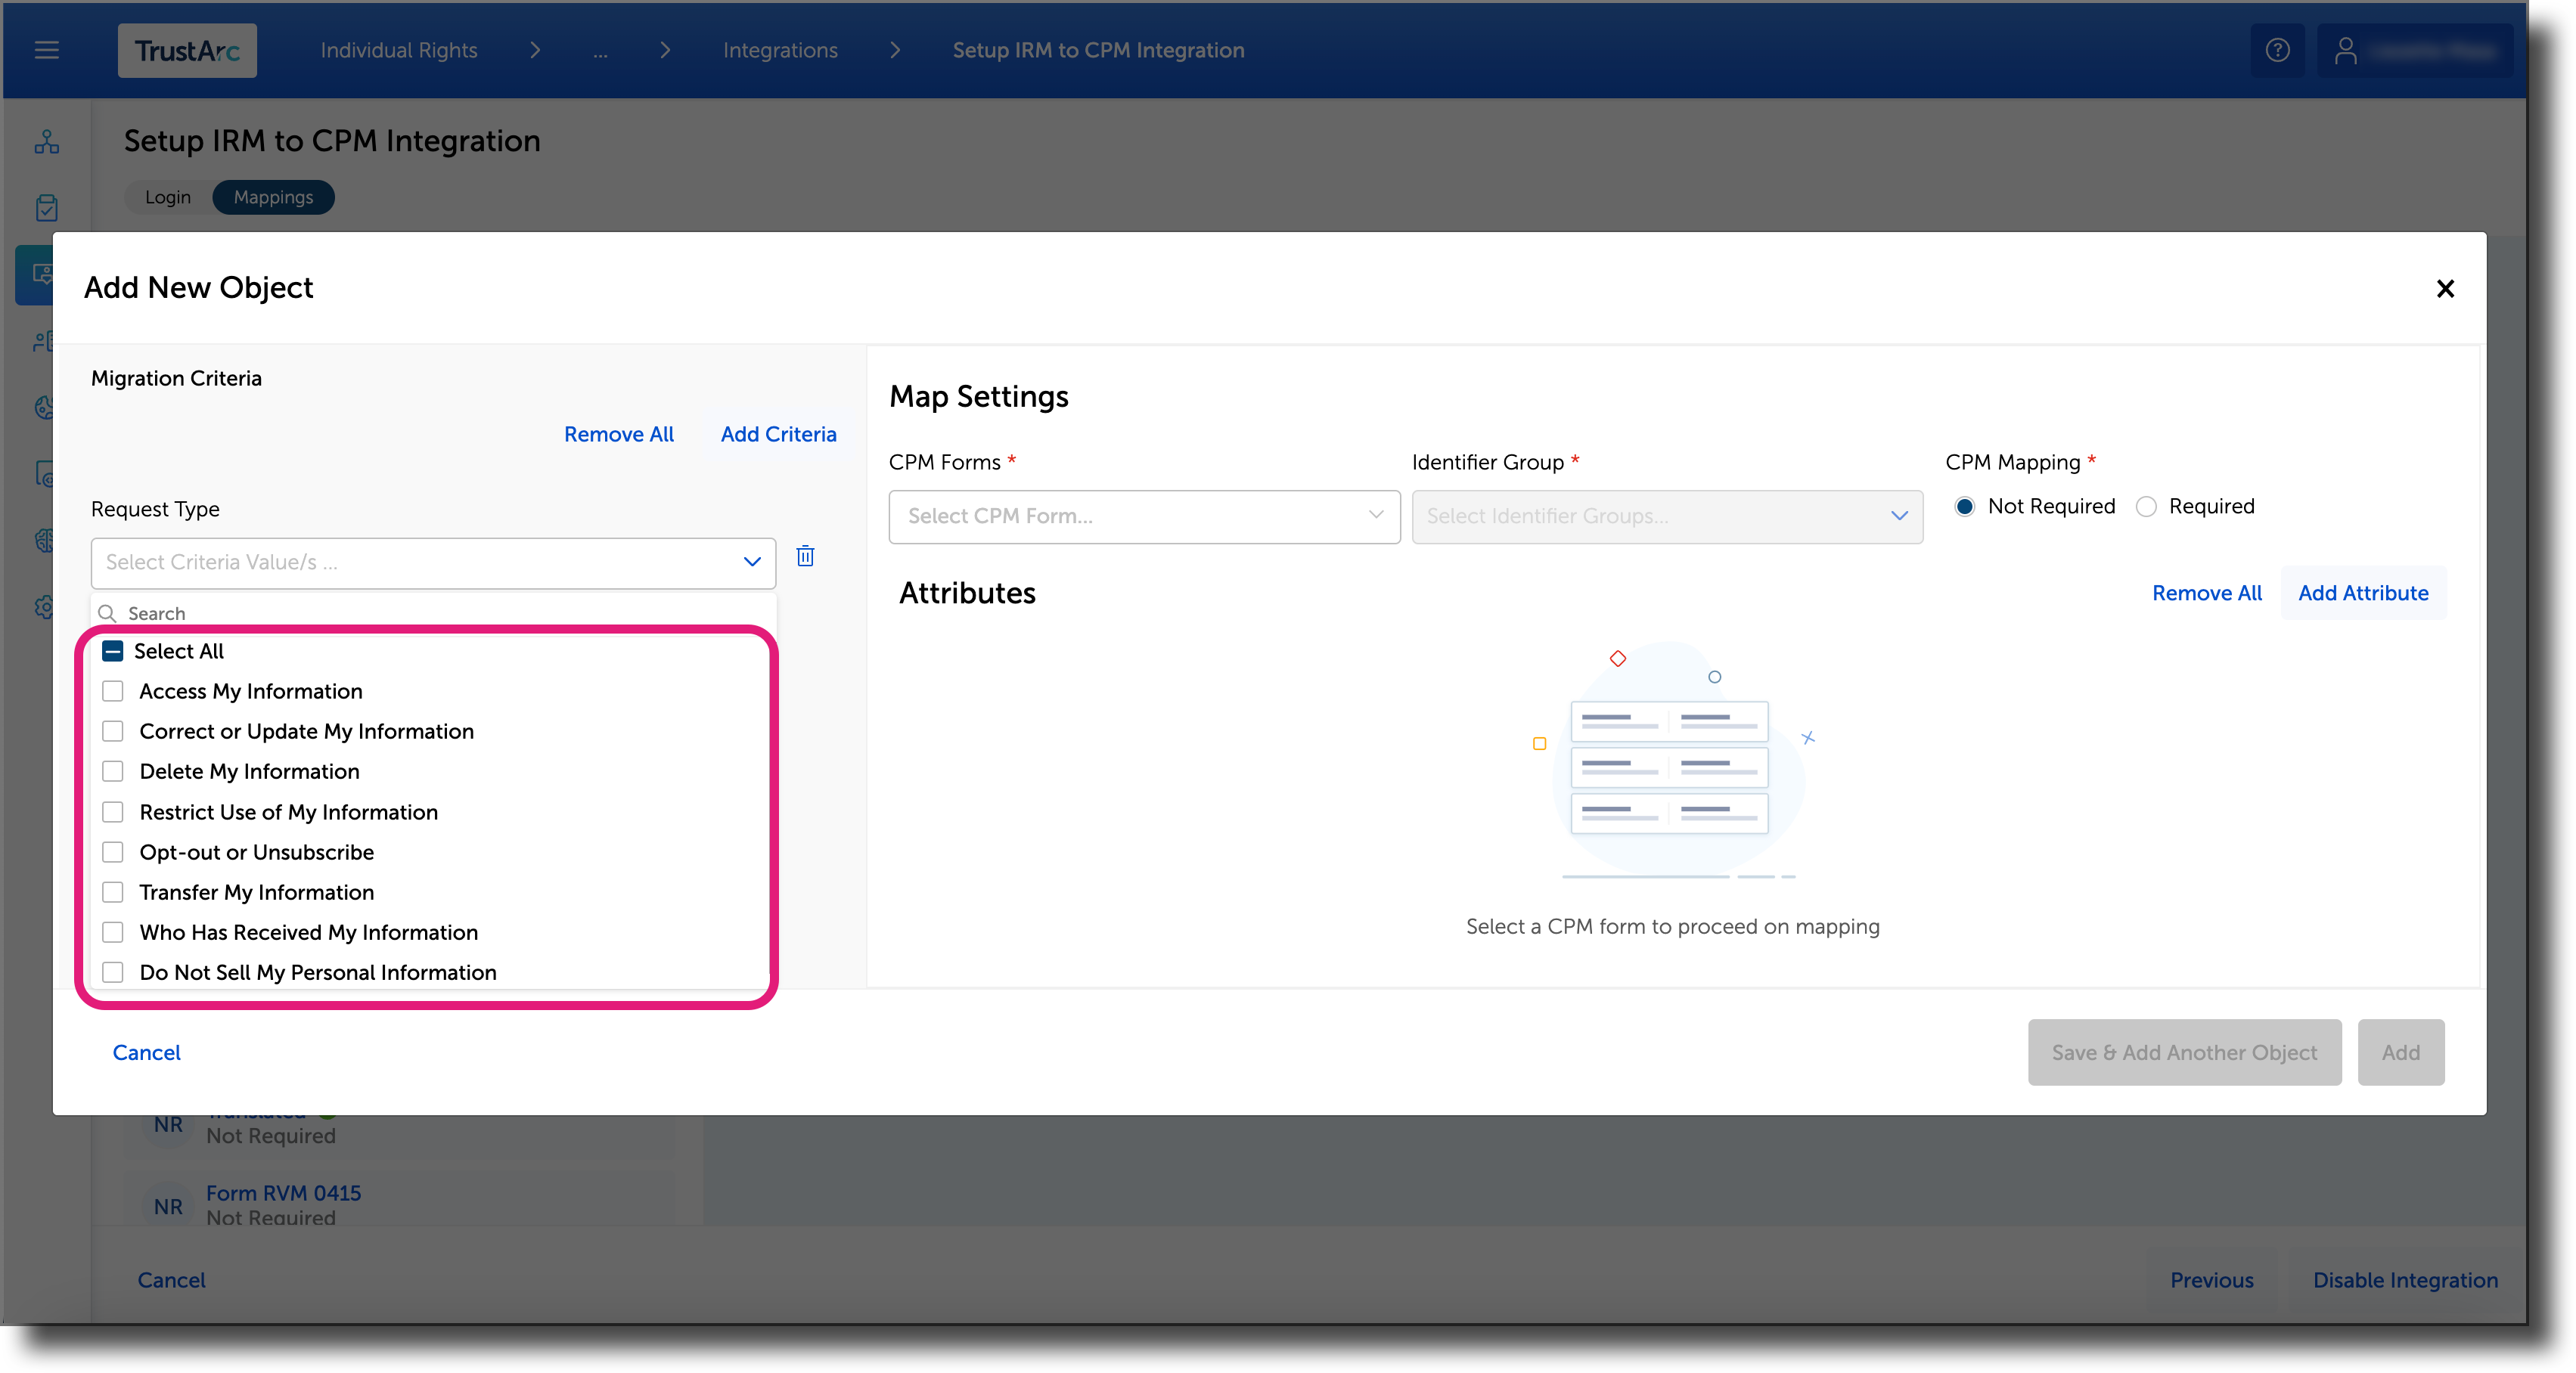Check the Delete My Information option
The height and width of the screenshot is (1373, 2576).
[x=113, y=771]
